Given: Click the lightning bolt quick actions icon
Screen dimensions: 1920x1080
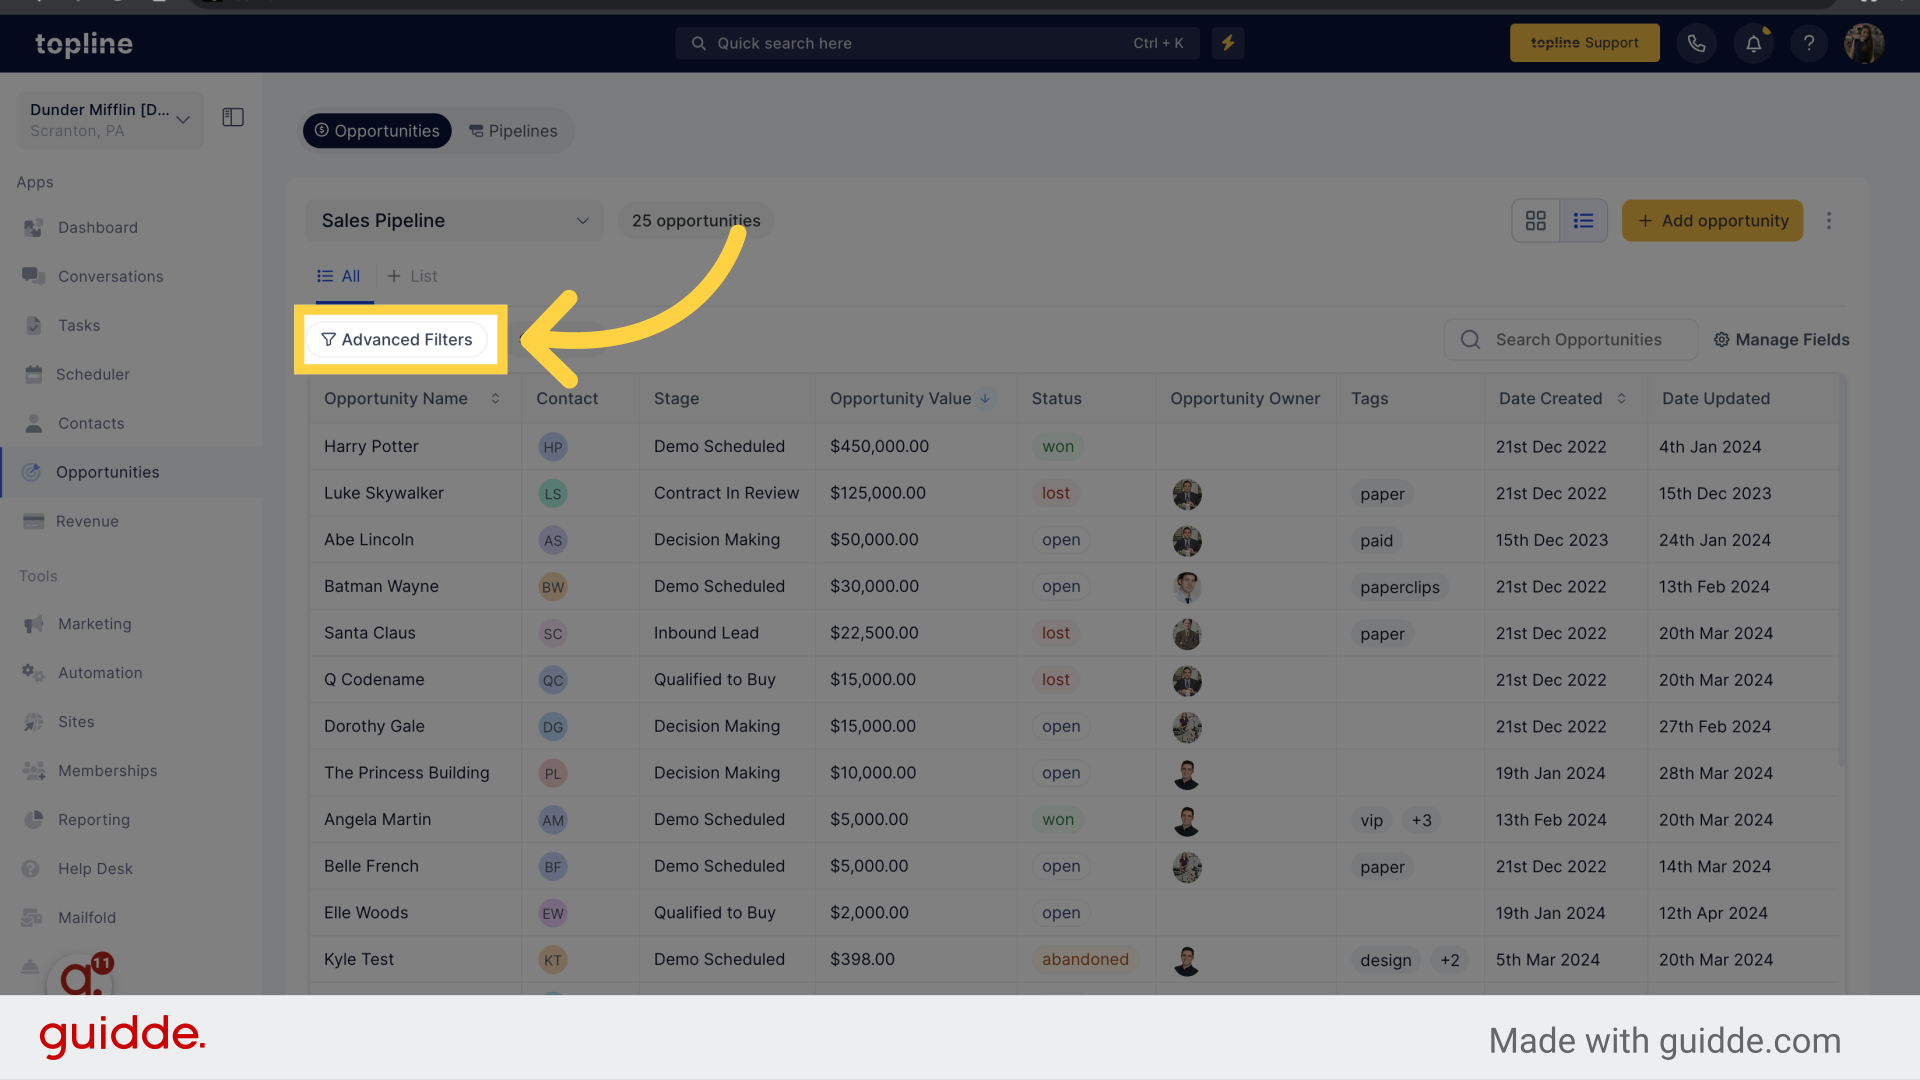Looking at the screenshot, I should coord(1228,42).
